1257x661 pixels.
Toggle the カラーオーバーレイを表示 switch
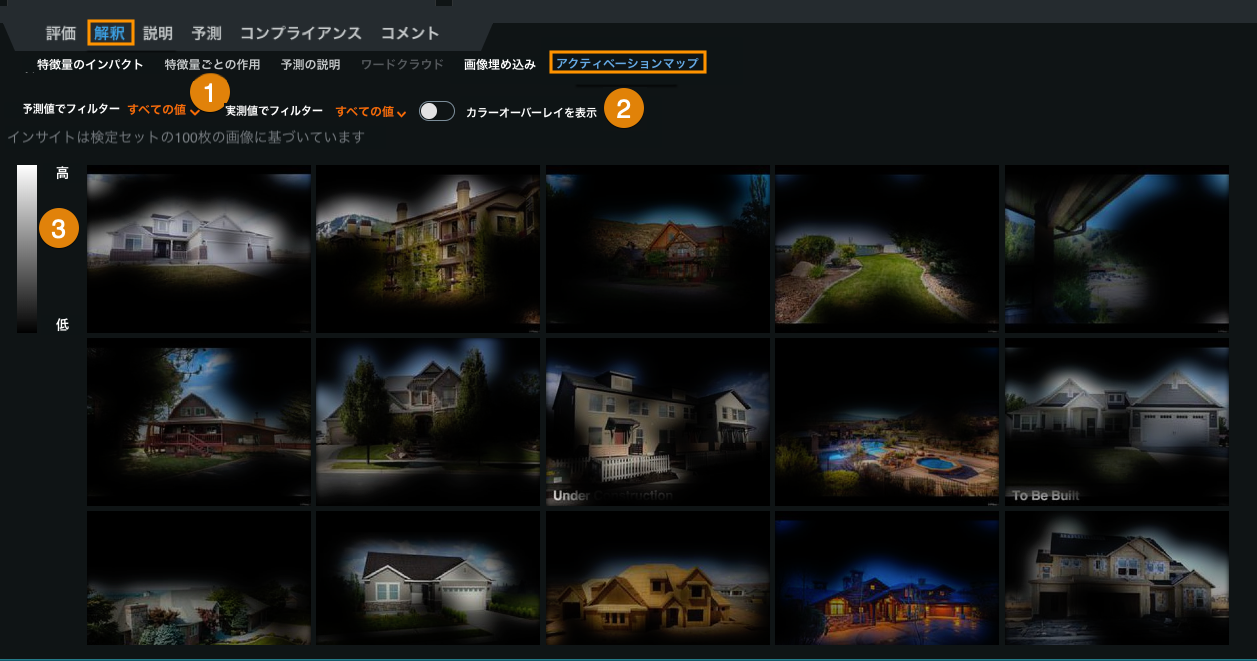pyautogui.click(x=437, y=111)
